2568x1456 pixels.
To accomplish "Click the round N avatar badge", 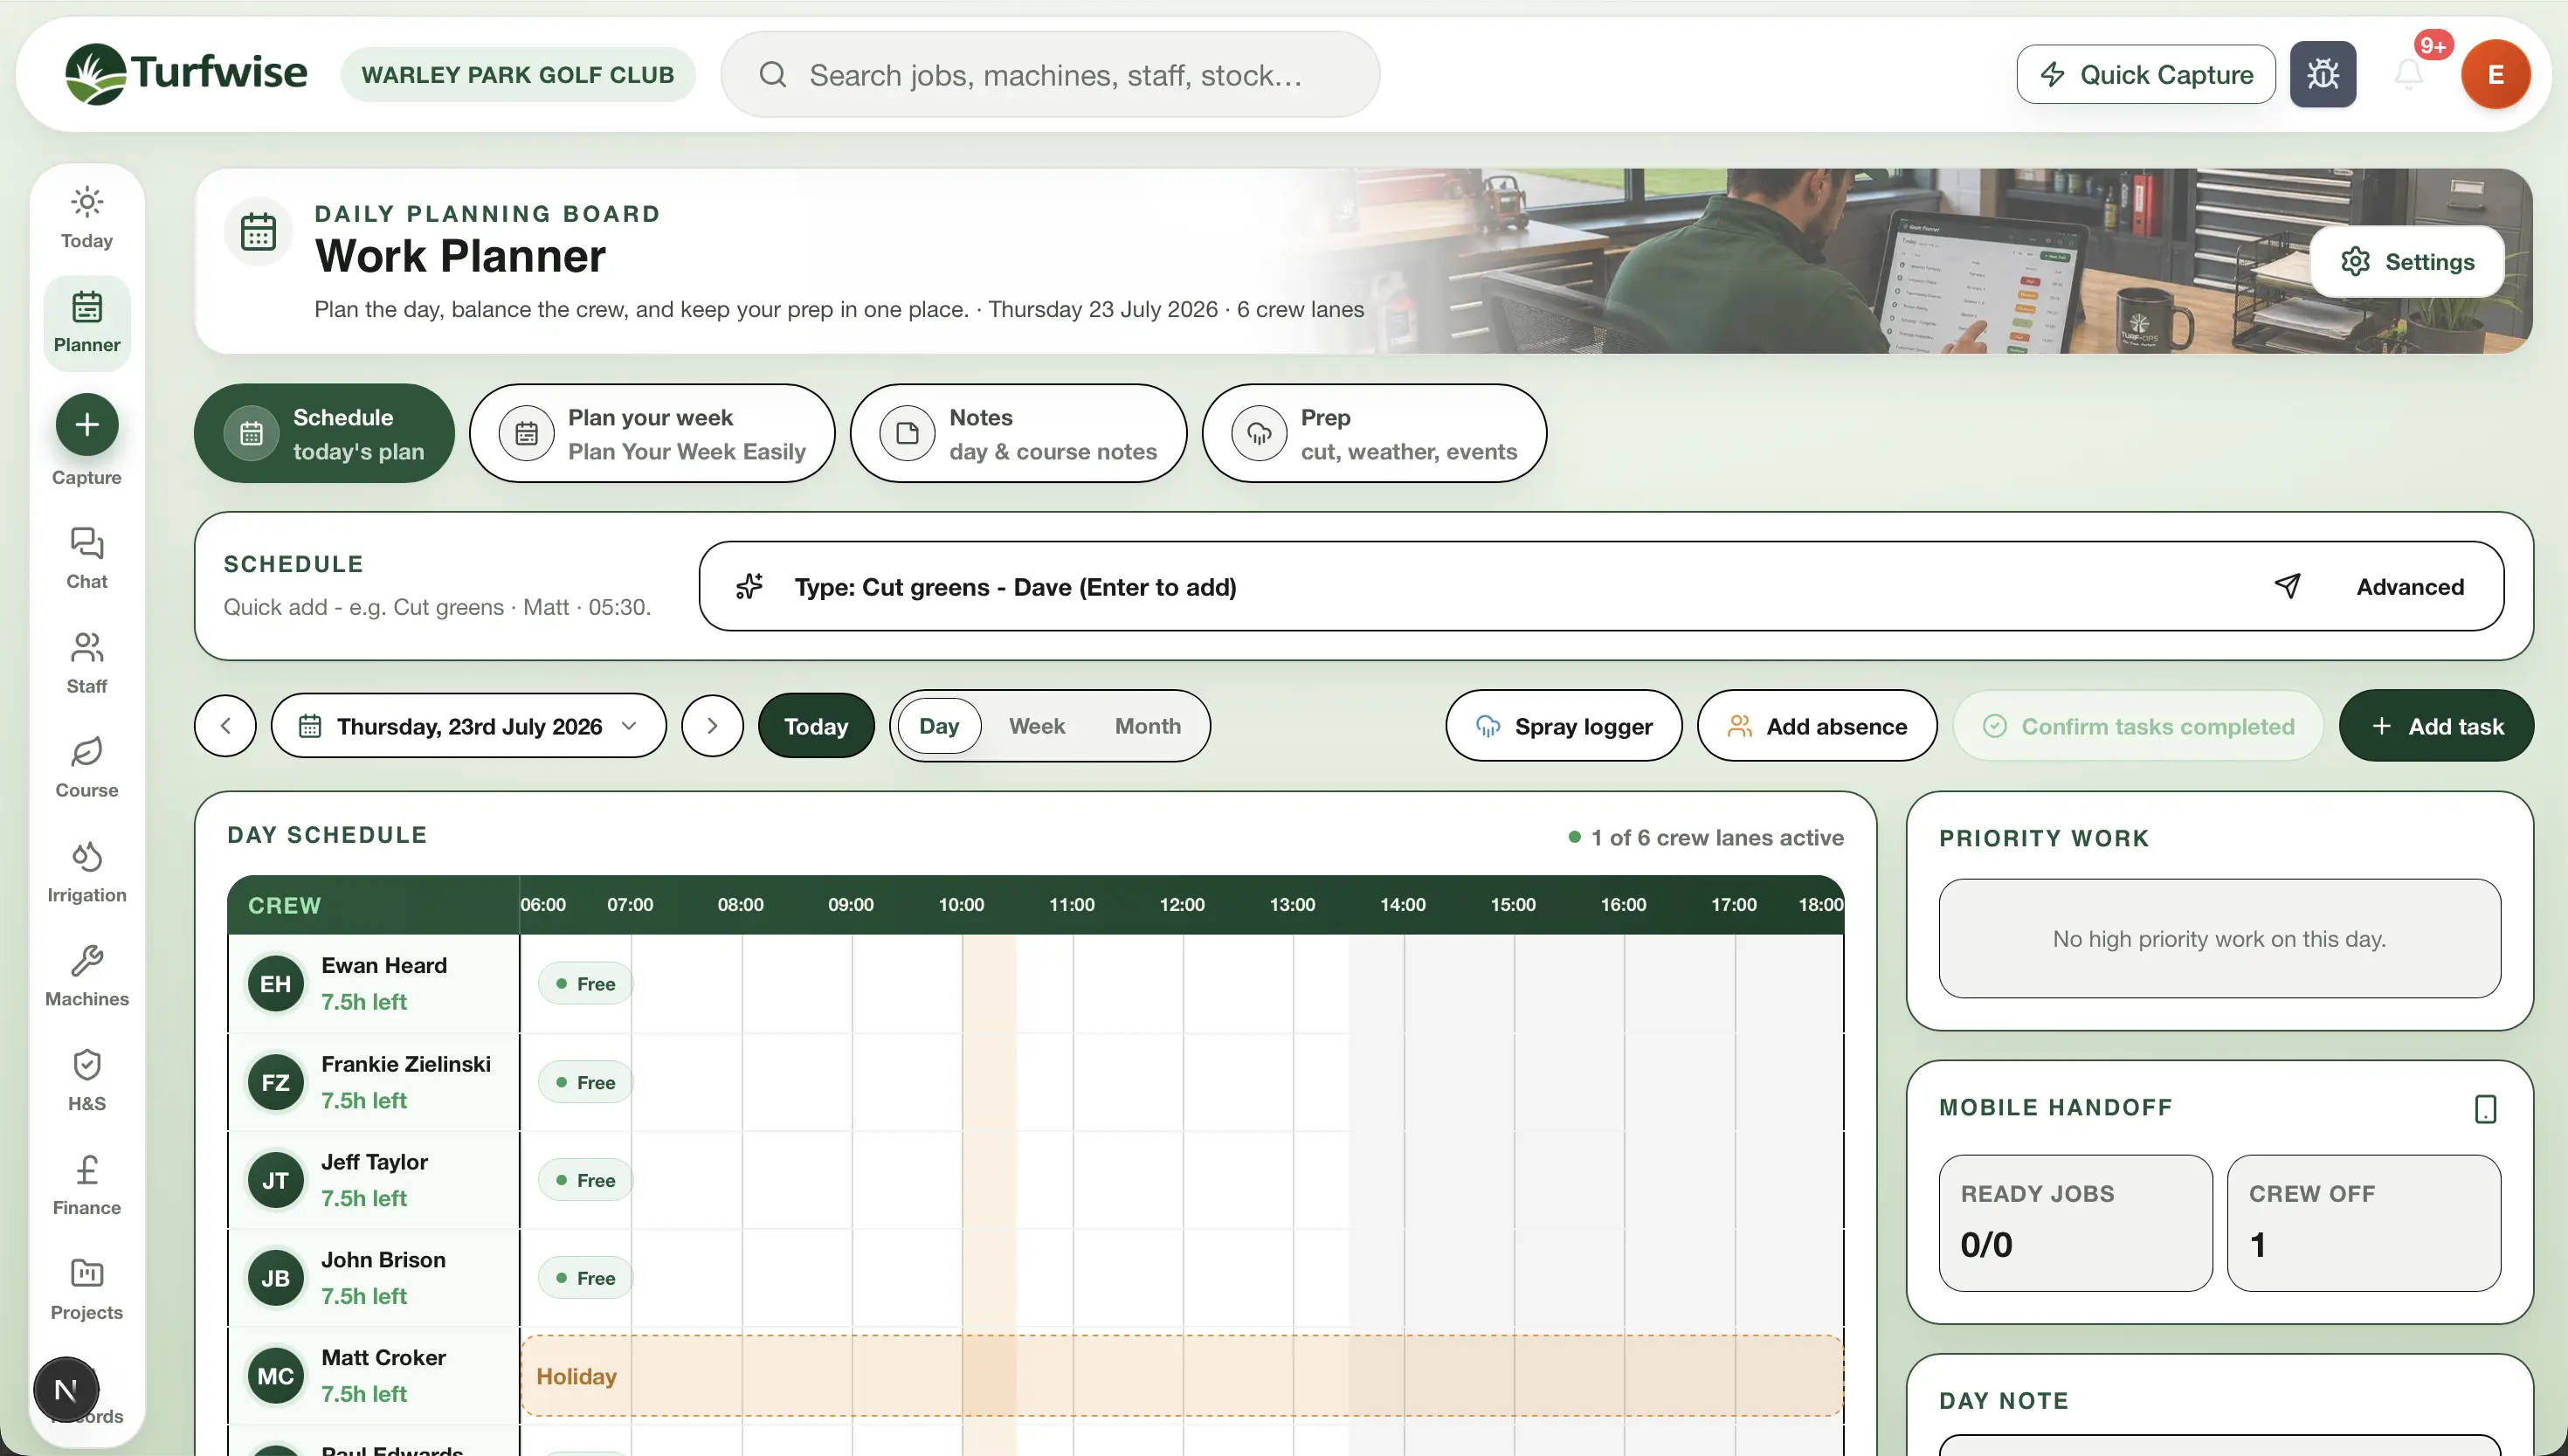I will 66,1390.
